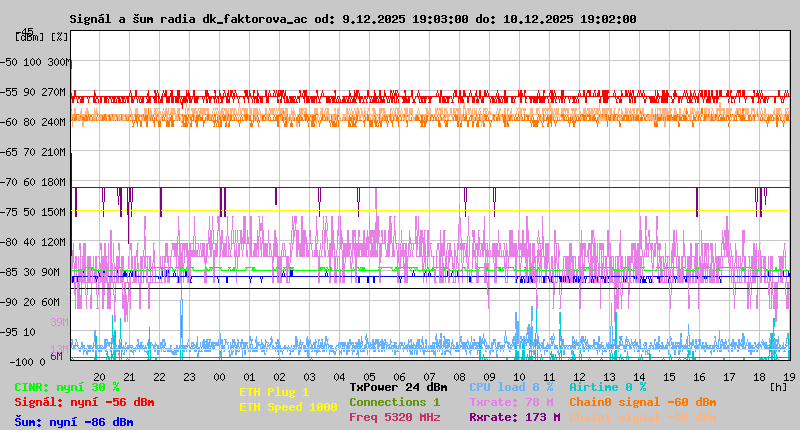Viewport: 800px width, 430px height.
Task: Click the TxPower 24 dBm legend label
Action: tap(398, 387)
